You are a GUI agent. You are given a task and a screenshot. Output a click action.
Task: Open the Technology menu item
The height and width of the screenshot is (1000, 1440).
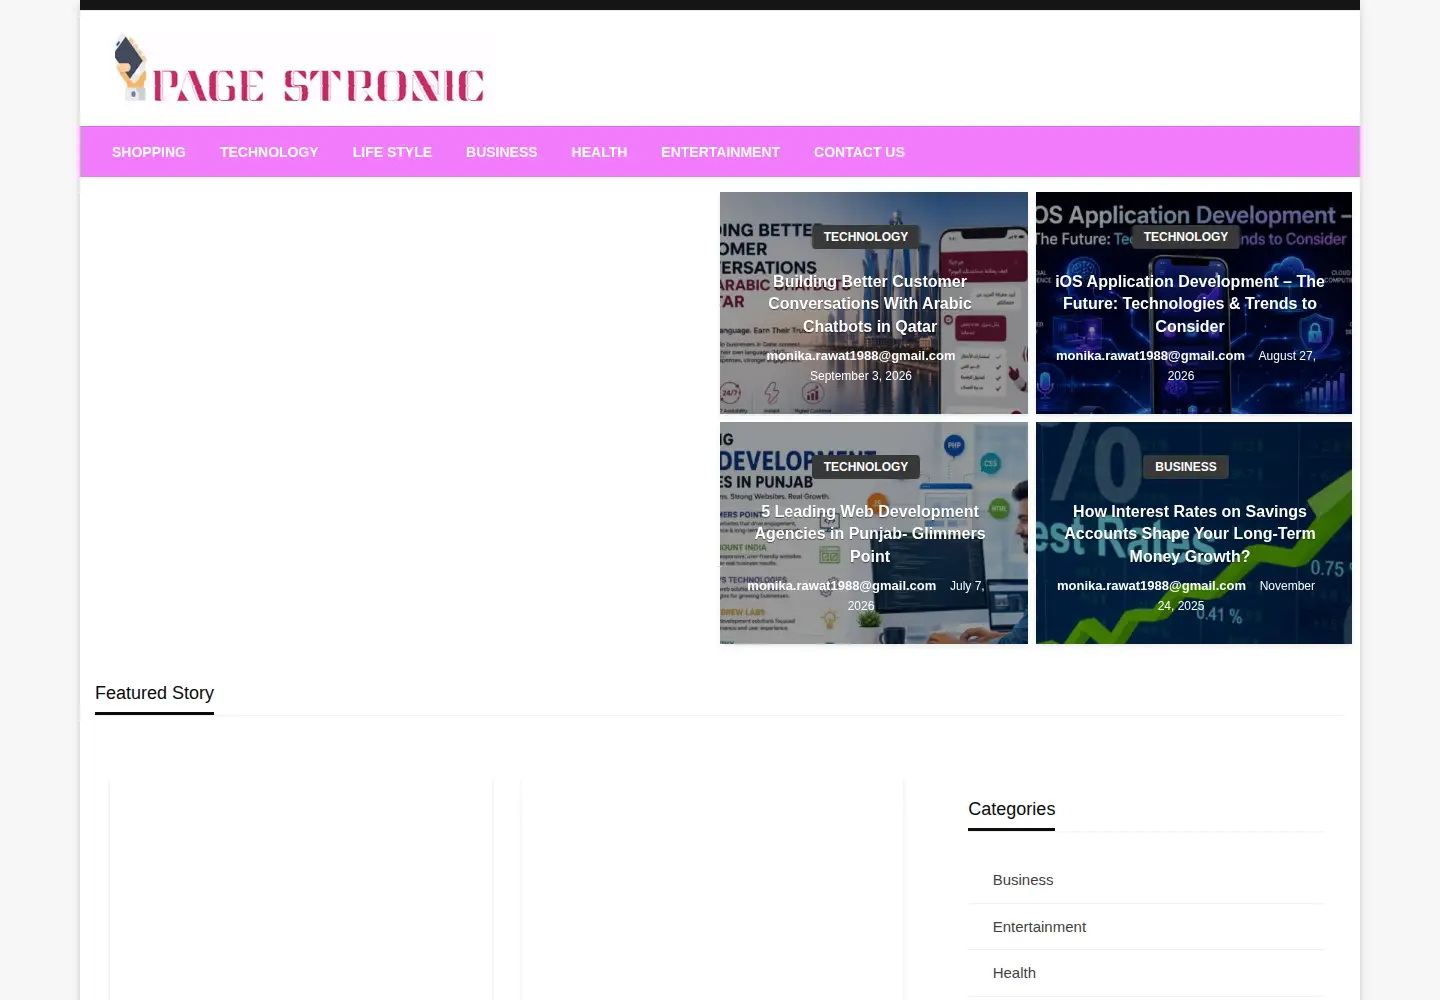[269, 152]
